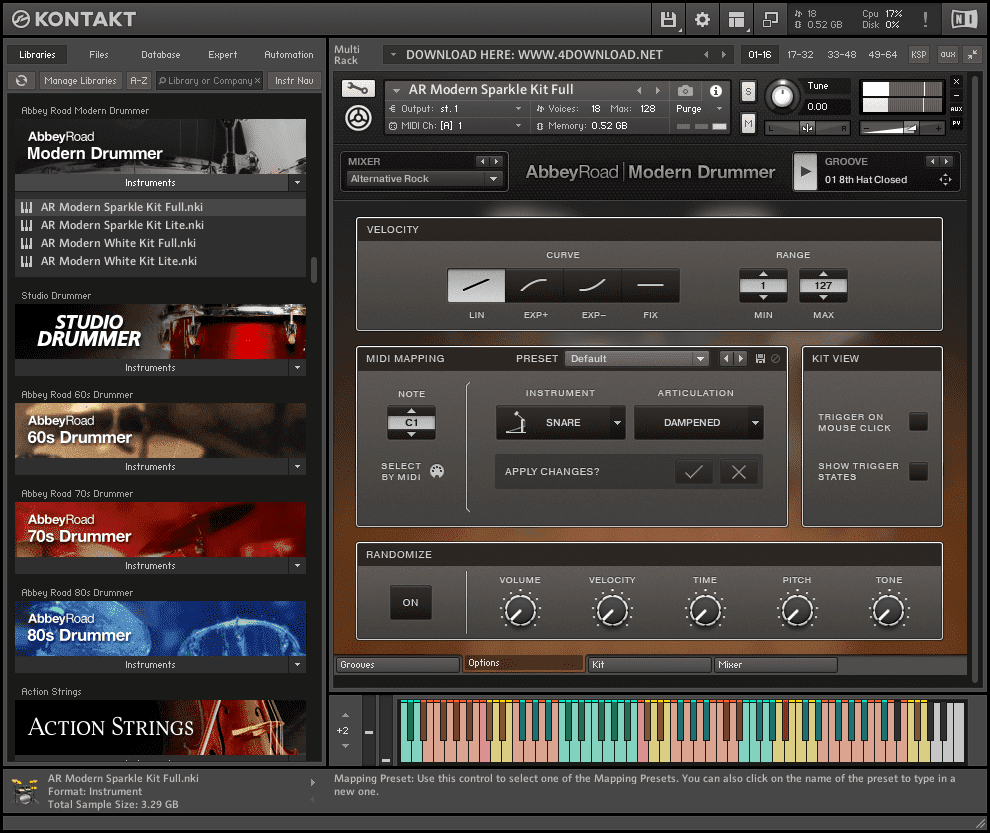Expand Studio Drummer Instruments dropdown arrow
The width and height of the screenshot is (990, 833).
point(297,368)
